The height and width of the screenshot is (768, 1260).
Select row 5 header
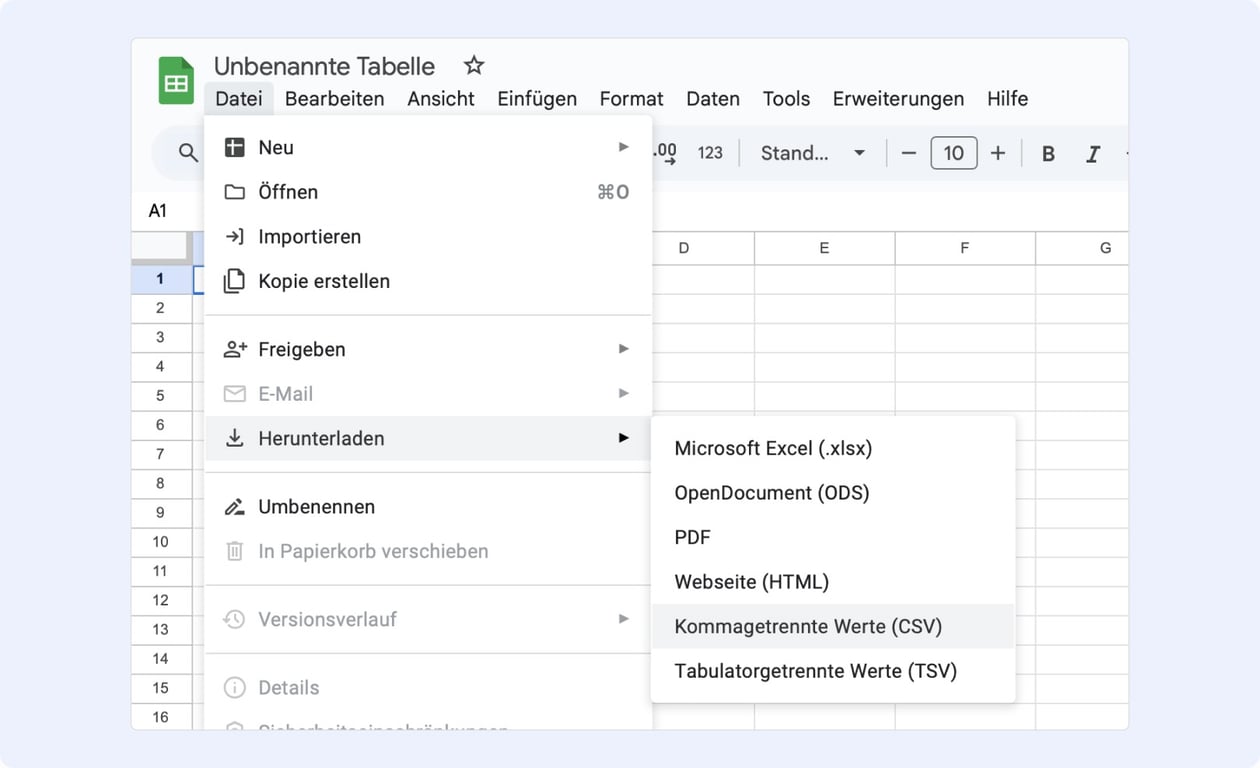[x=161, y=396]
